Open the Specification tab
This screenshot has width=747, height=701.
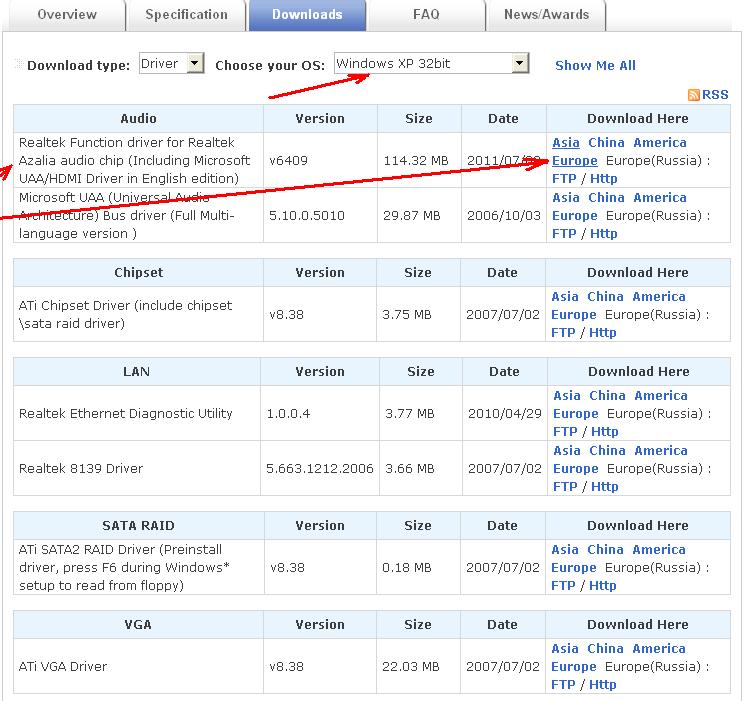tap(186, 15)
